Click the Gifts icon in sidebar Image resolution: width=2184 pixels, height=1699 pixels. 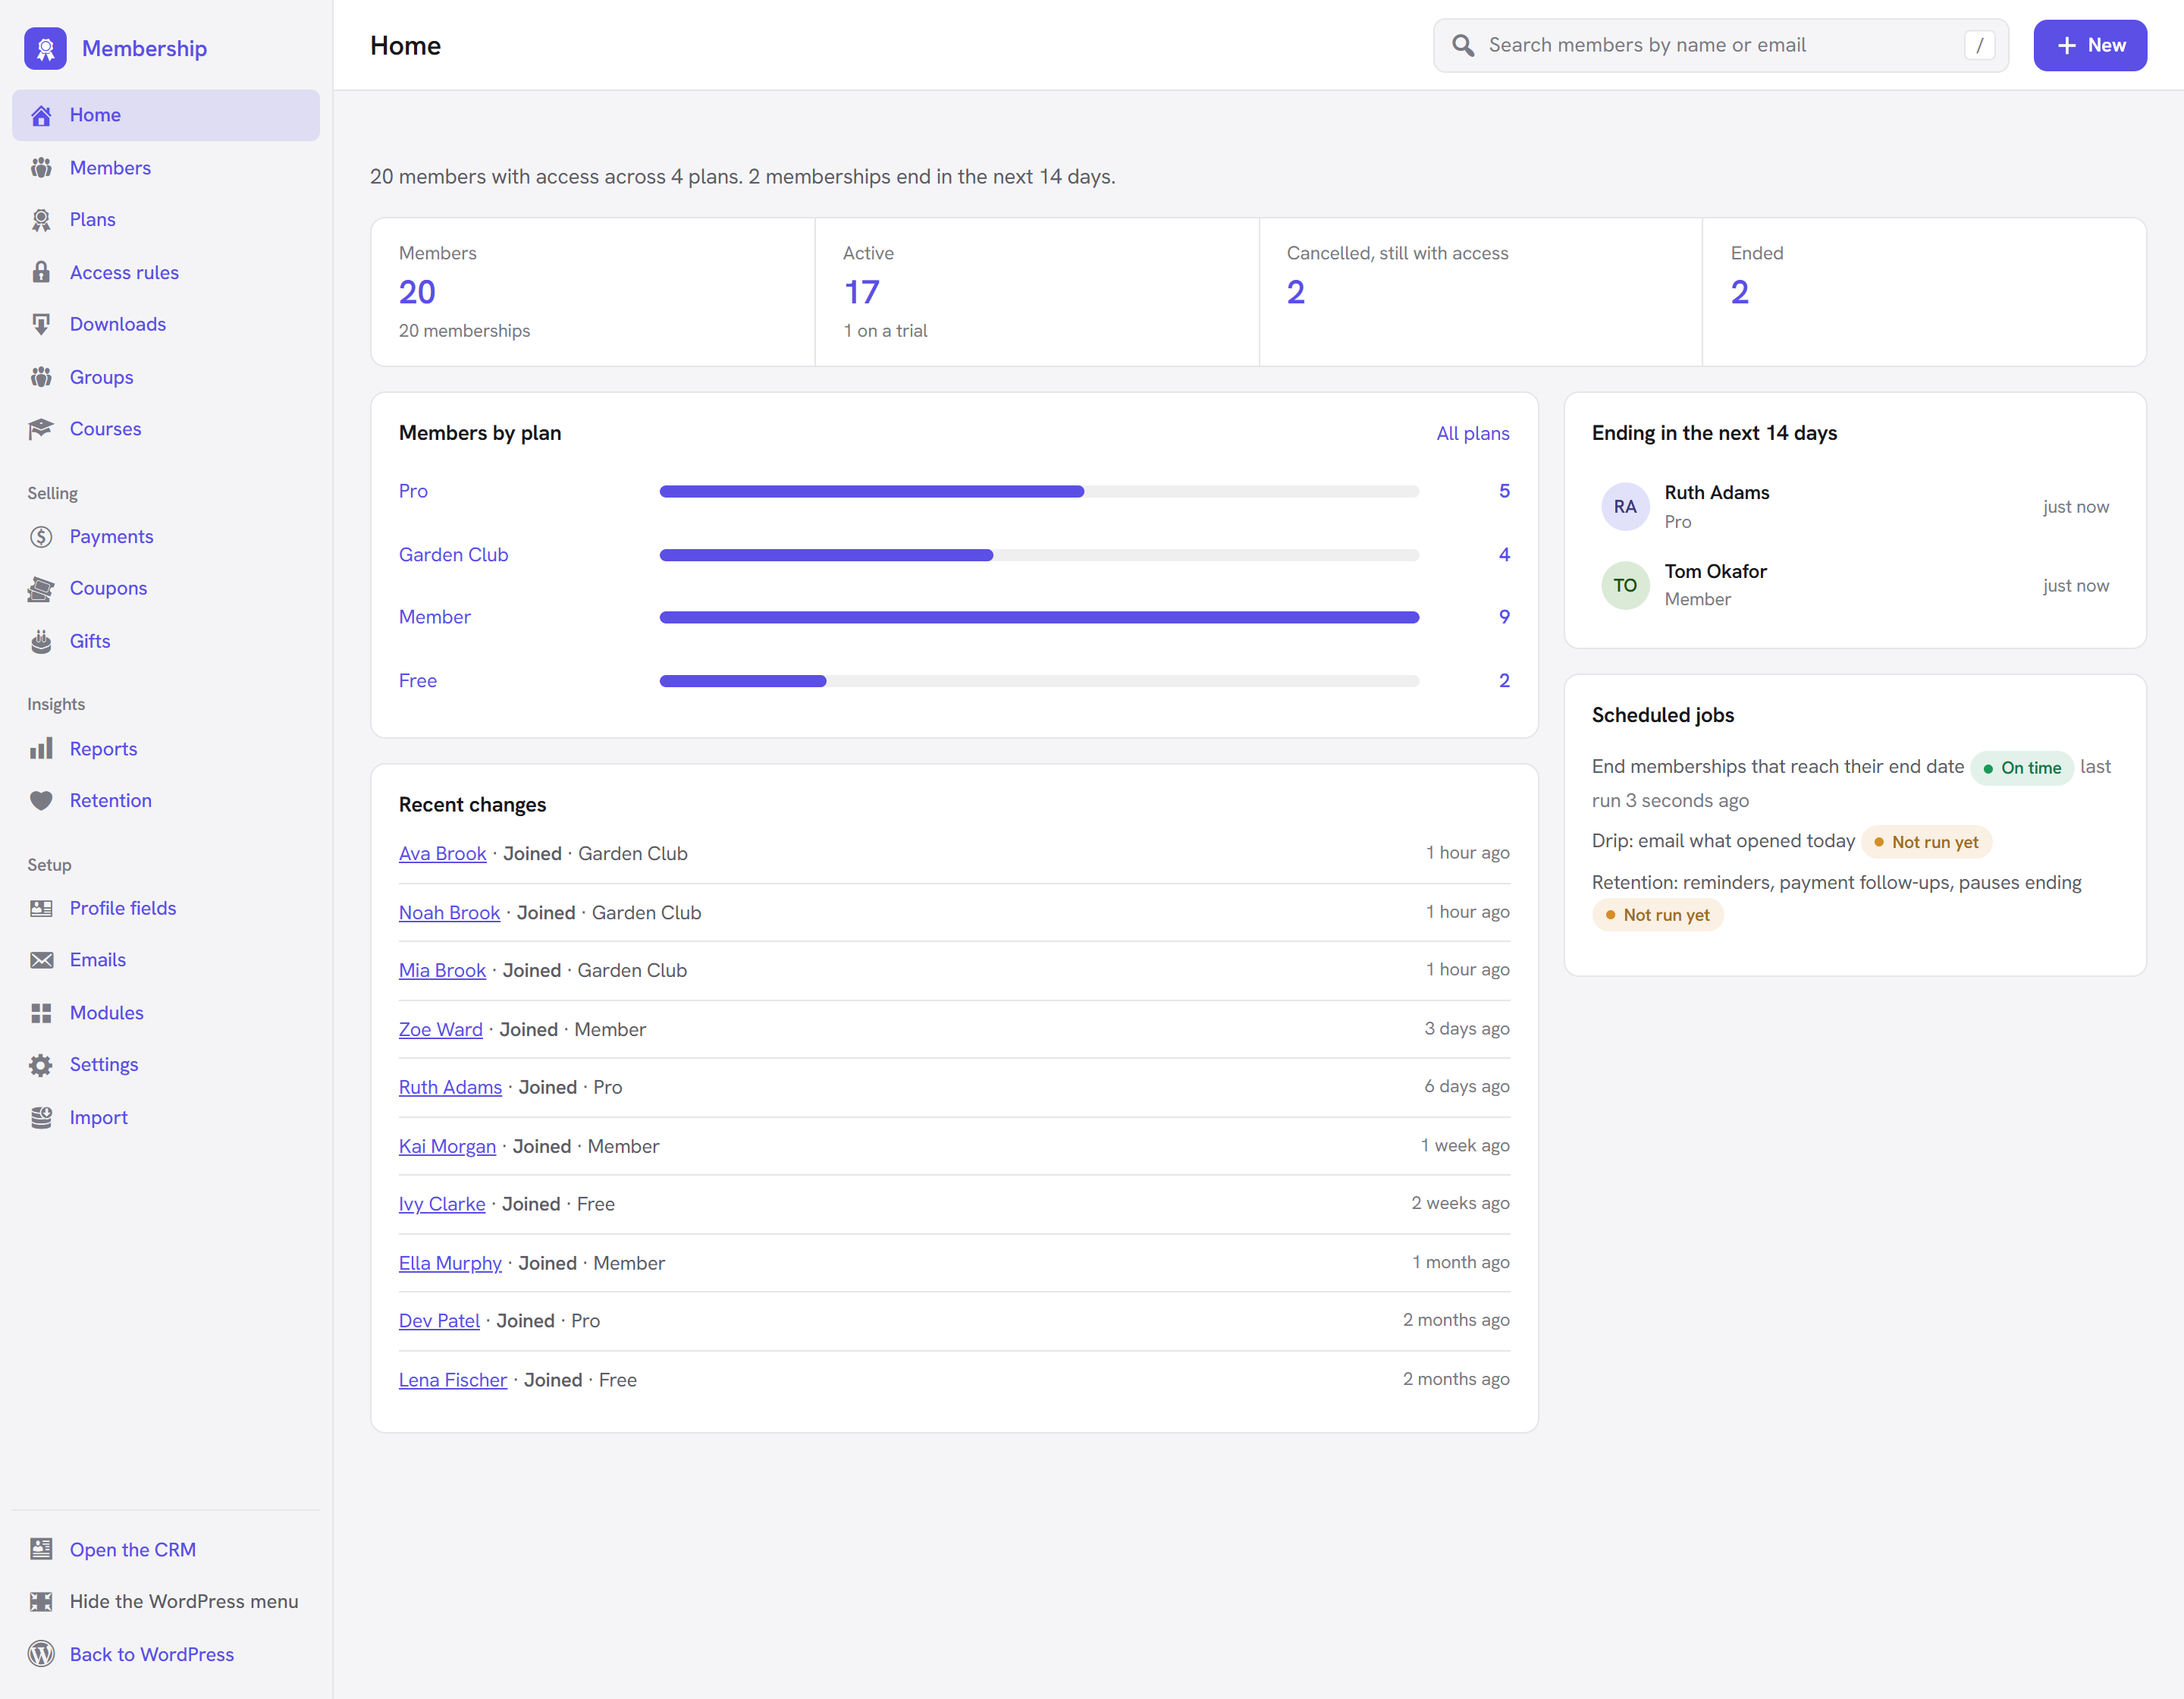41,641
